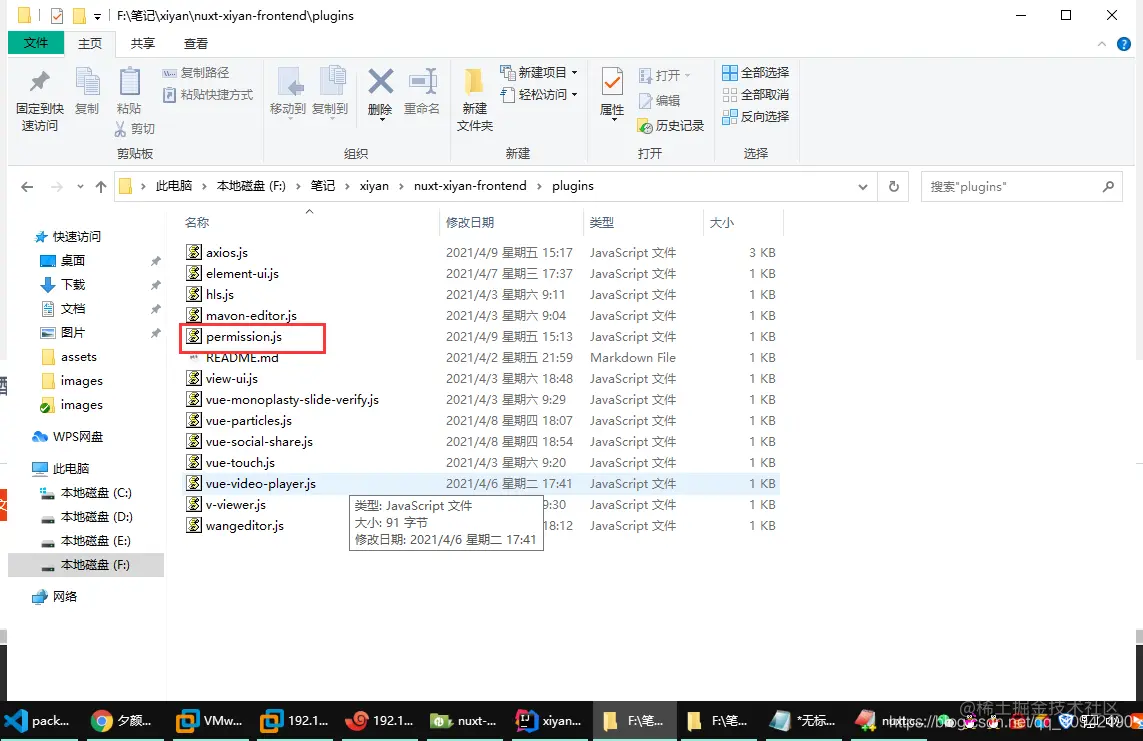Viewport: 1143px width, 741px height.
Task: Click Select all in ribbon
Action: pos(756,73)
